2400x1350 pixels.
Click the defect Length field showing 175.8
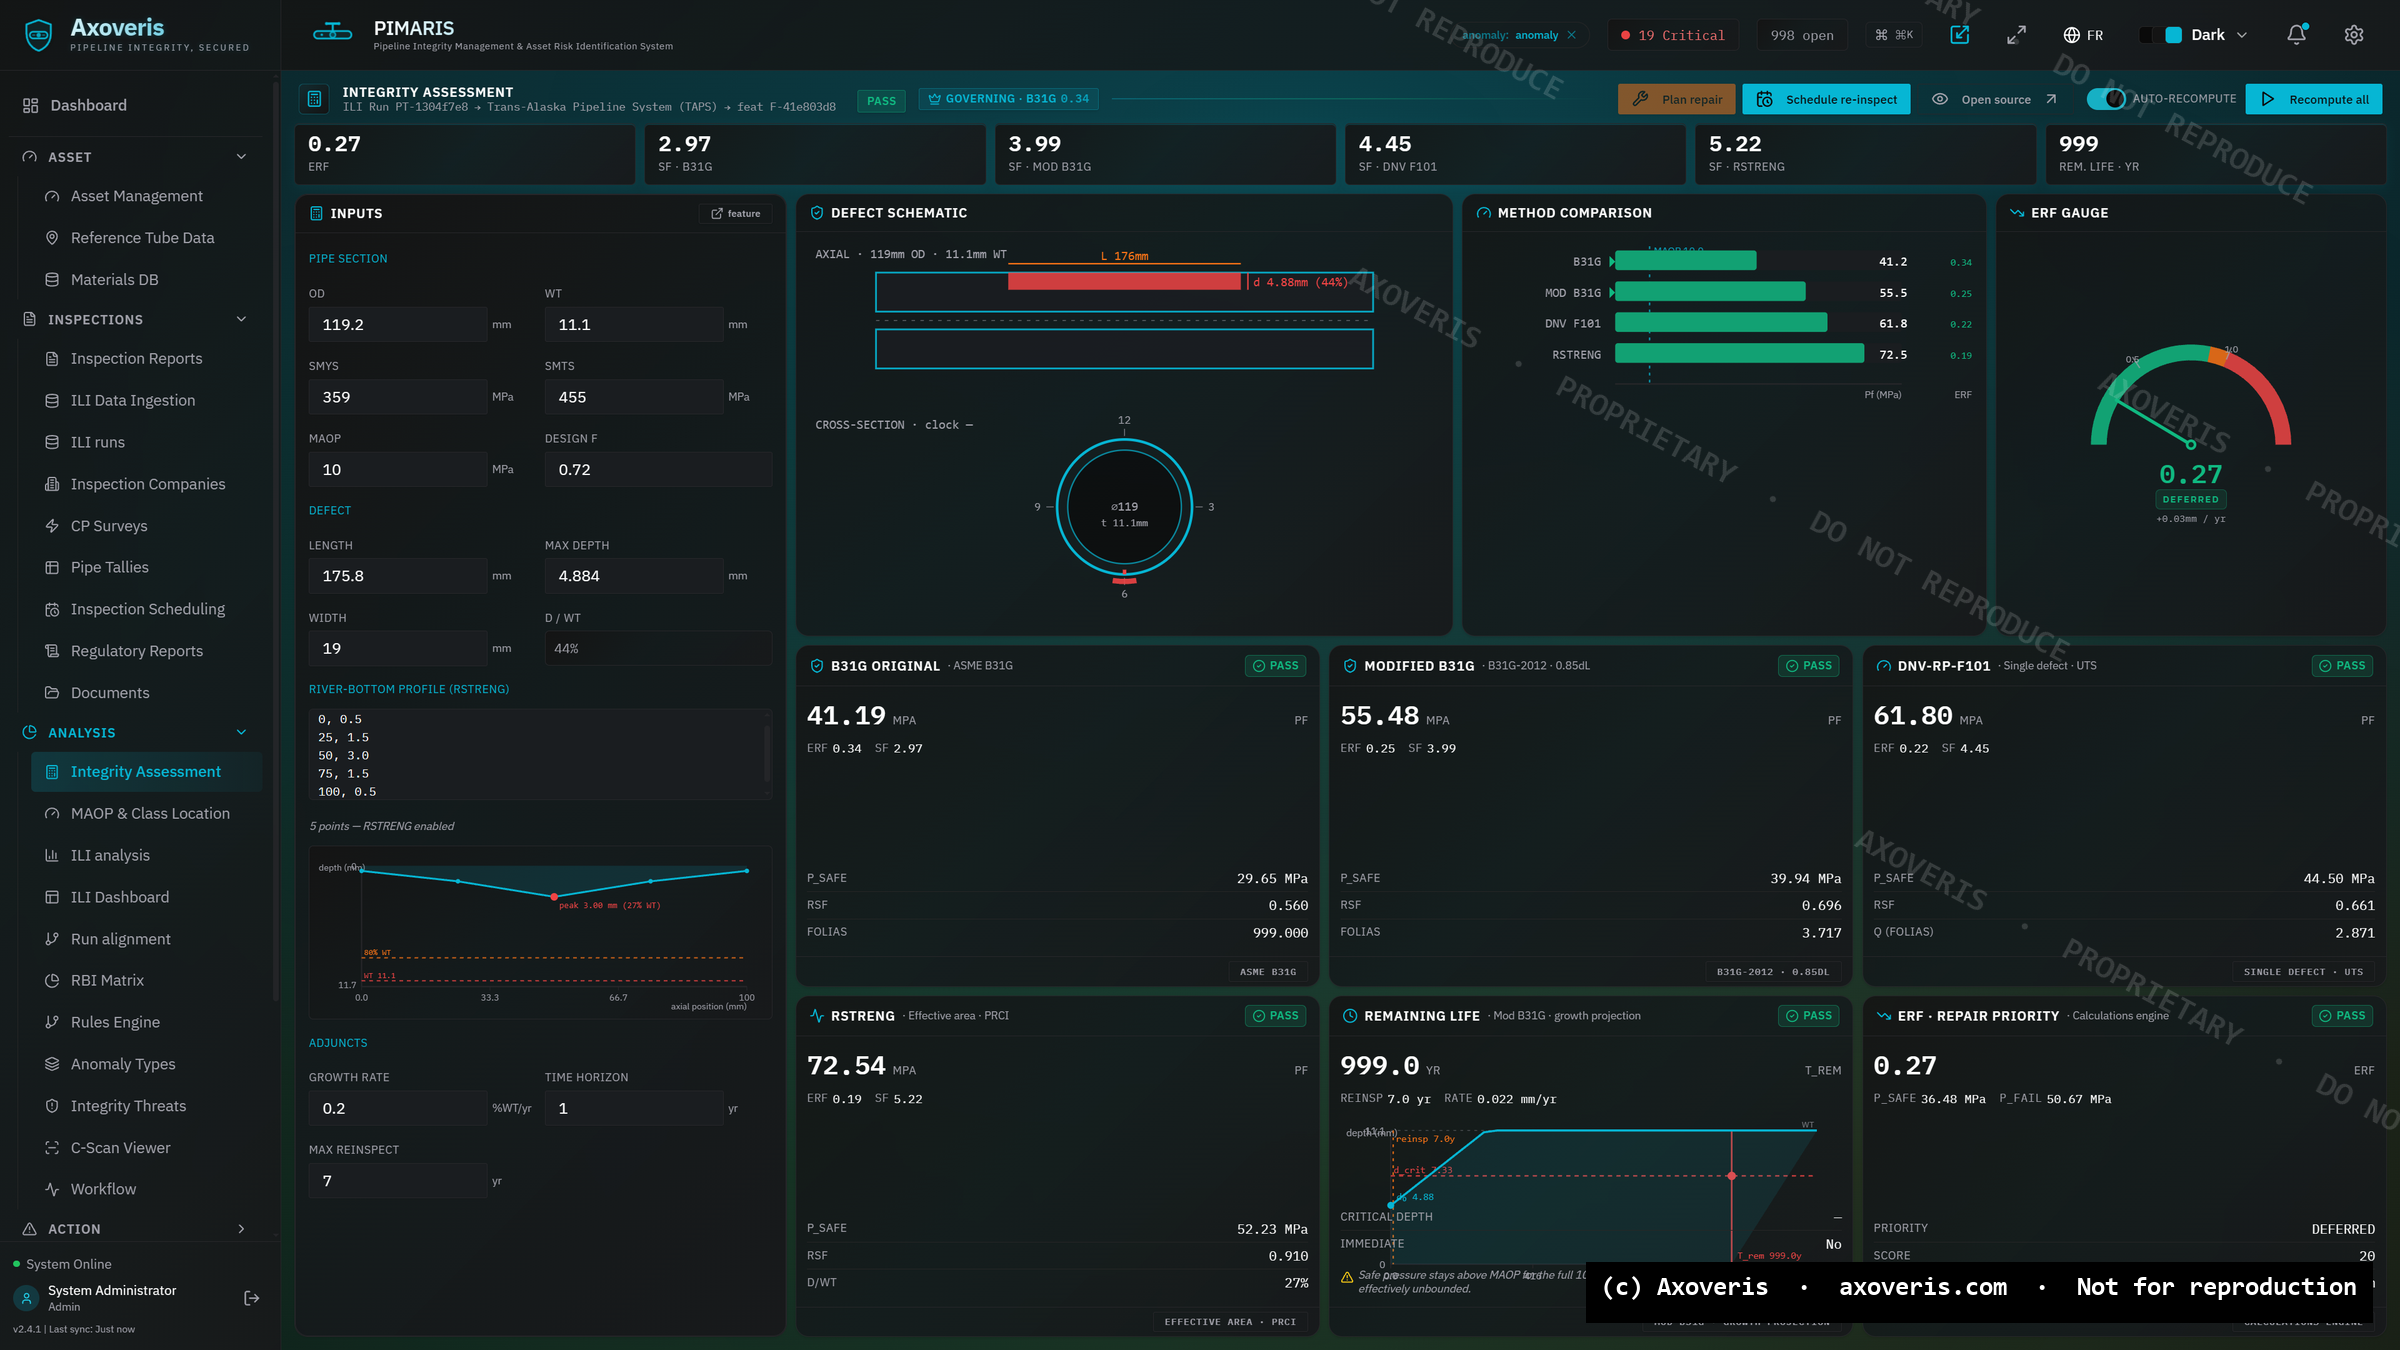click(398, 576)
